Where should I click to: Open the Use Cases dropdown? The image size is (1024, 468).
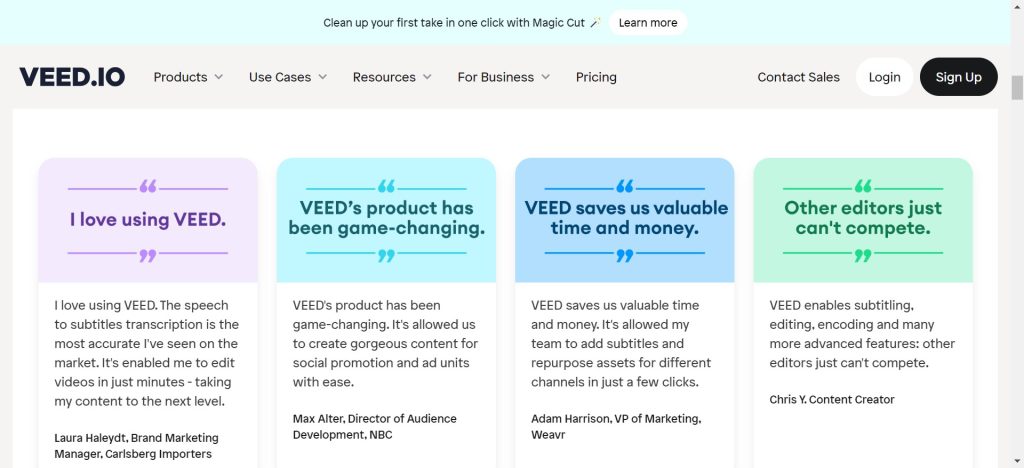pos(288,77)
